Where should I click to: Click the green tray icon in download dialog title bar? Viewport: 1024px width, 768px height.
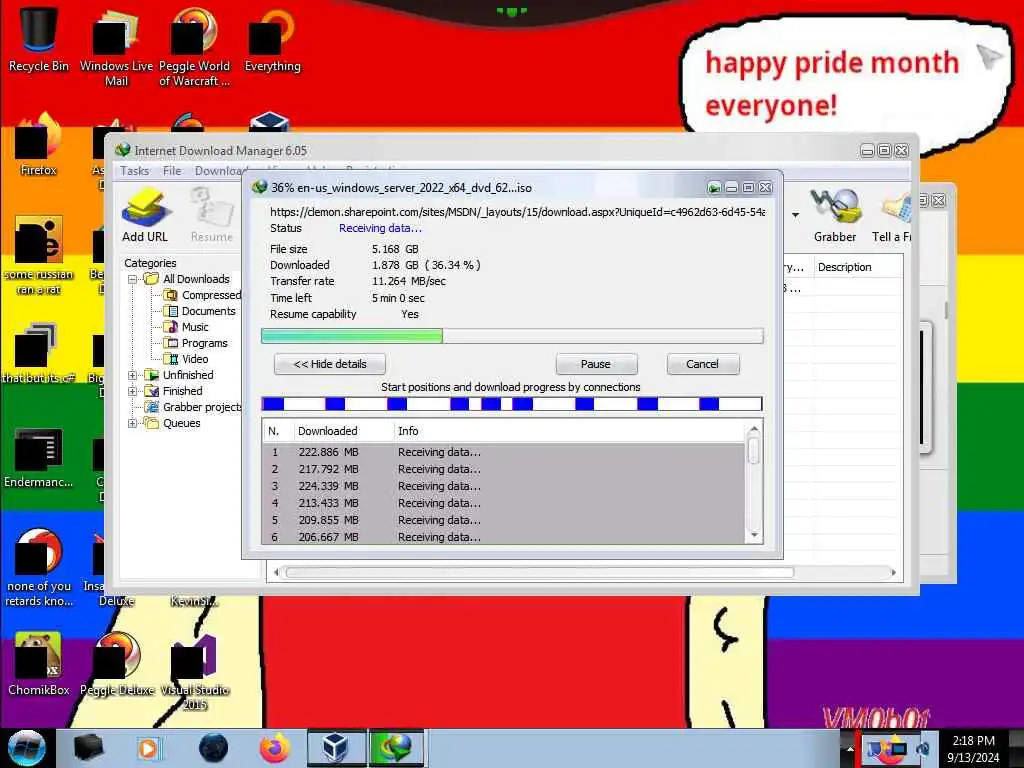[714, 188]
